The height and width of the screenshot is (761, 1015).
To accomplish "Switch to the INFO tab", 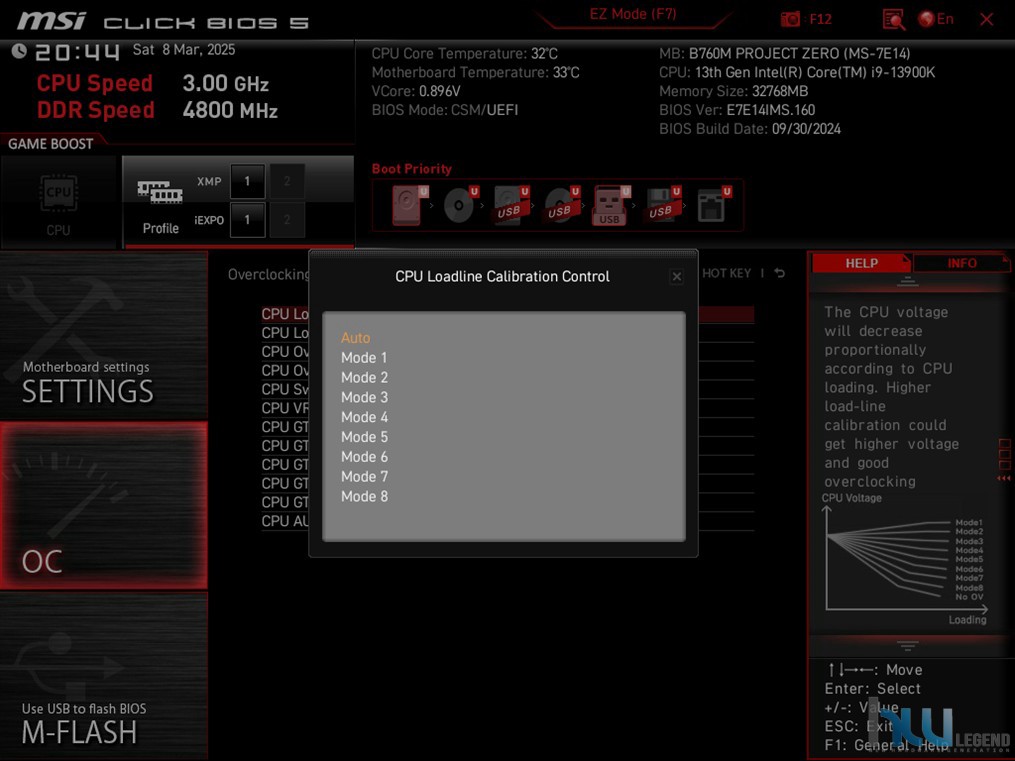I will 961,263.
